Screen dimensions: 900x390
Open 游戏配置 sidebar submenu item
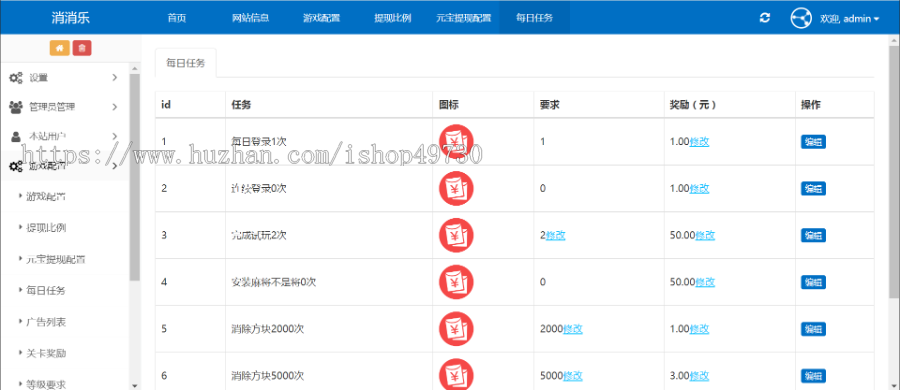click(46, 197)
